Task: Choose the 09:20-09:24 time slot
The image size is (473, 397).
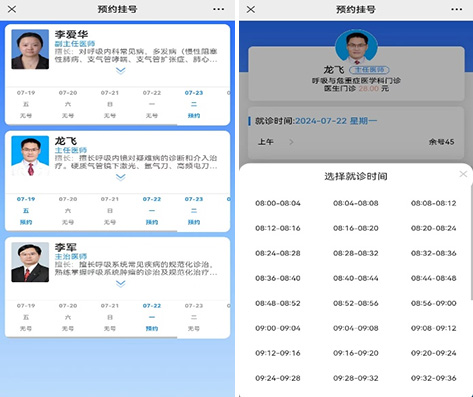Action: [433, 353]
